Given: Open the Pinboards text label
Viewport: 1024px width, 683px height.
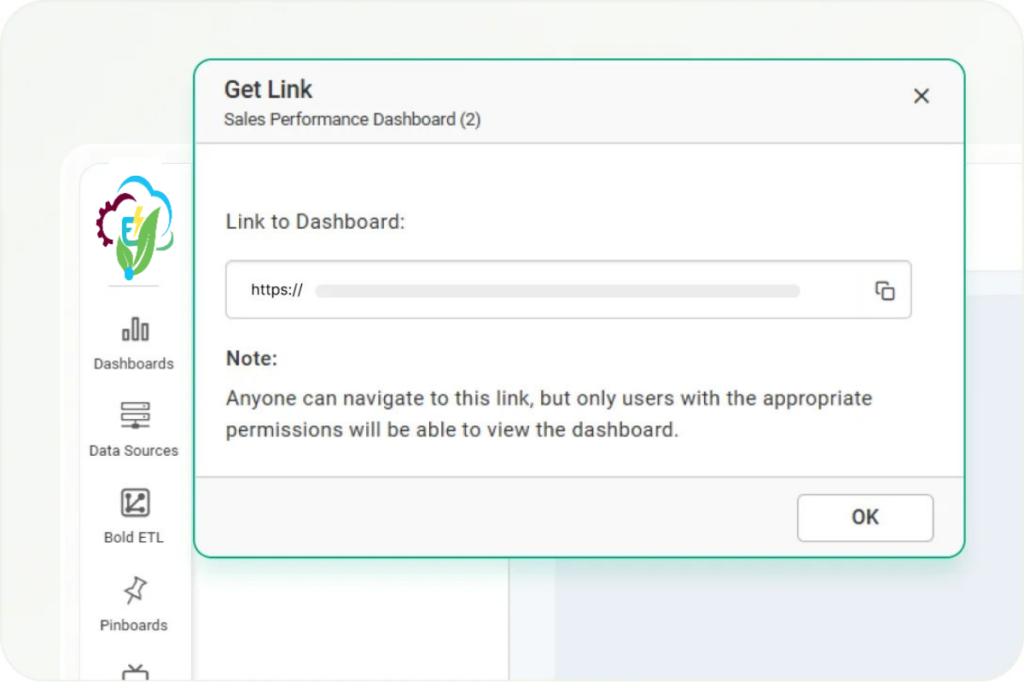Looking at the screenshot, I should pyautogui.click(x=134, y=626).
